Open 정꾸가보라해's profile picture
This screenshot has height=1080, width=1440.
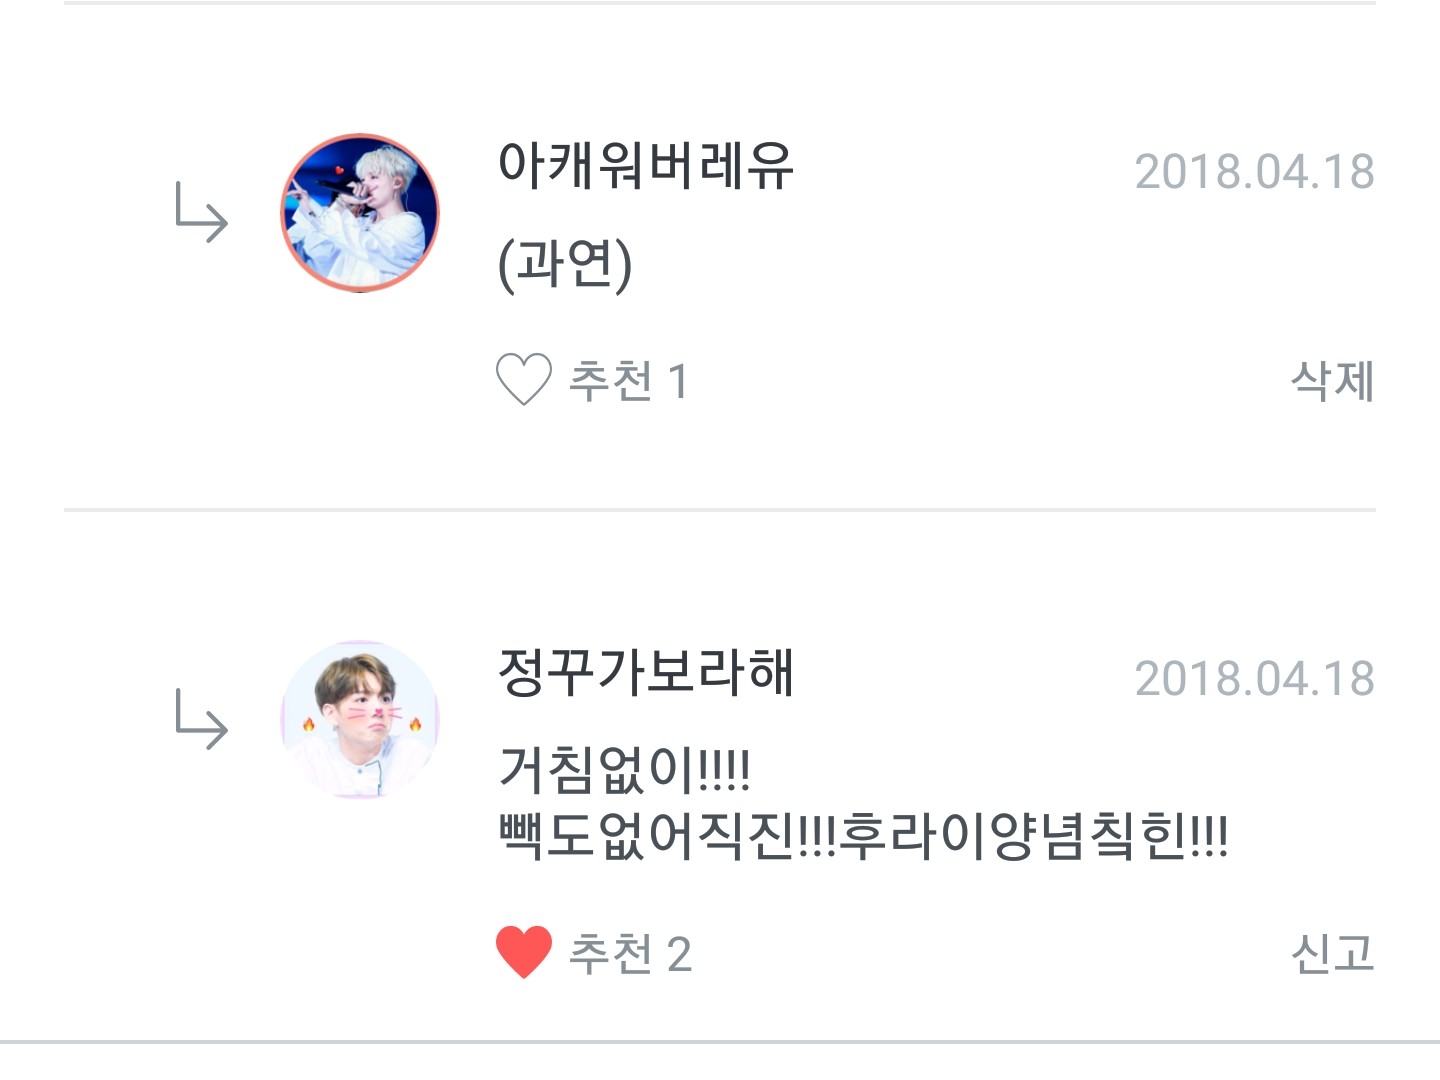(360, 719)
